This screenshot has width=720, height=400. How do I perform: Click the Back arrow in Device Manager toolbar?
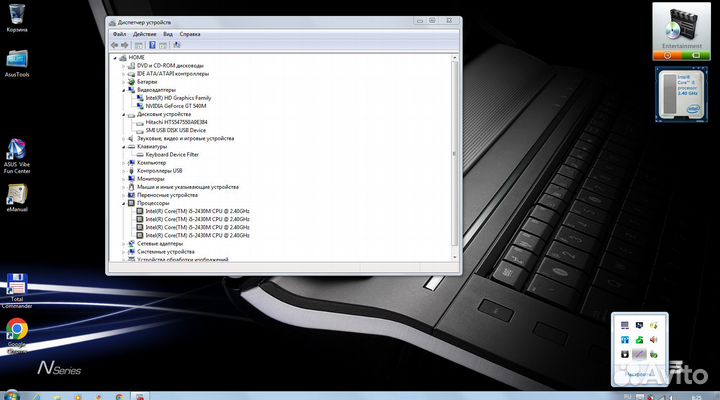tap(114, 45)
